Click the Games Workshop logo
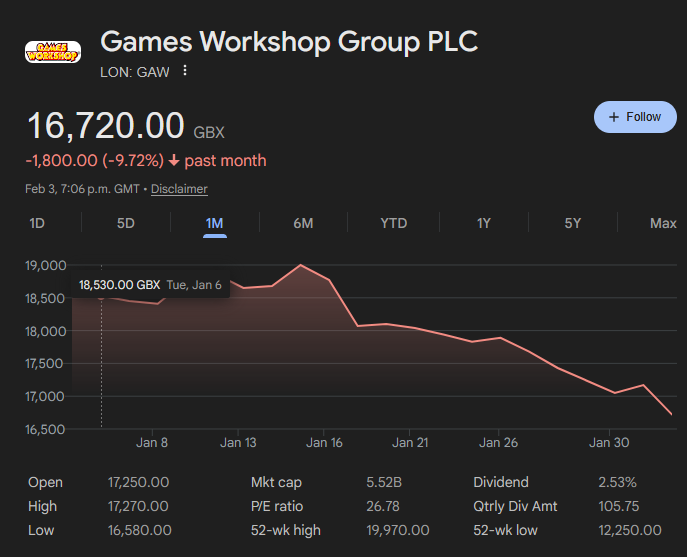Viewport: 687px width, 557px height. coord(53,52)
